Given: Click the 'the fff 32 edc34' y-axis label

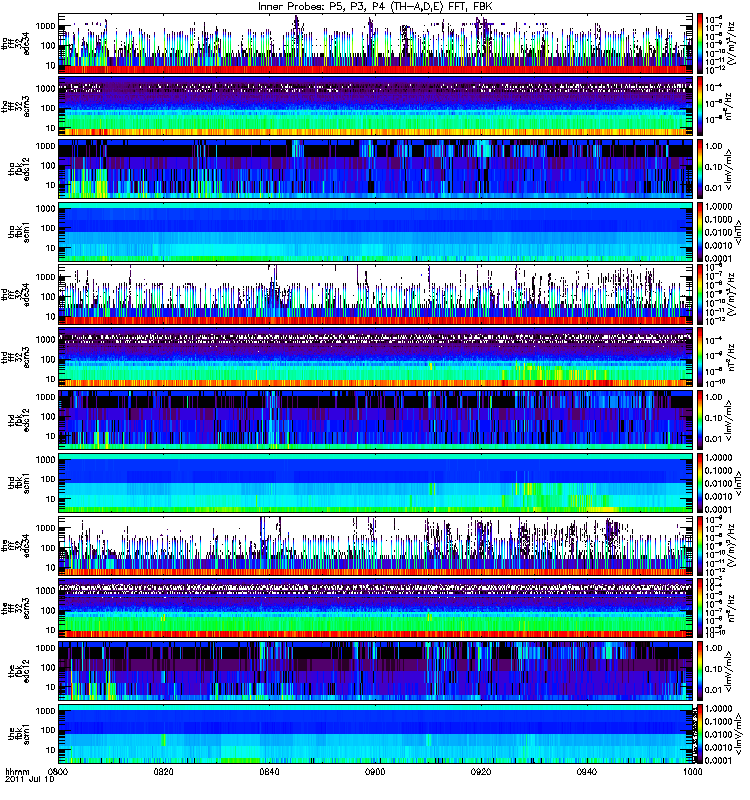Looking at the screenshot, I should pyautogui.click(x=16, y=545).
